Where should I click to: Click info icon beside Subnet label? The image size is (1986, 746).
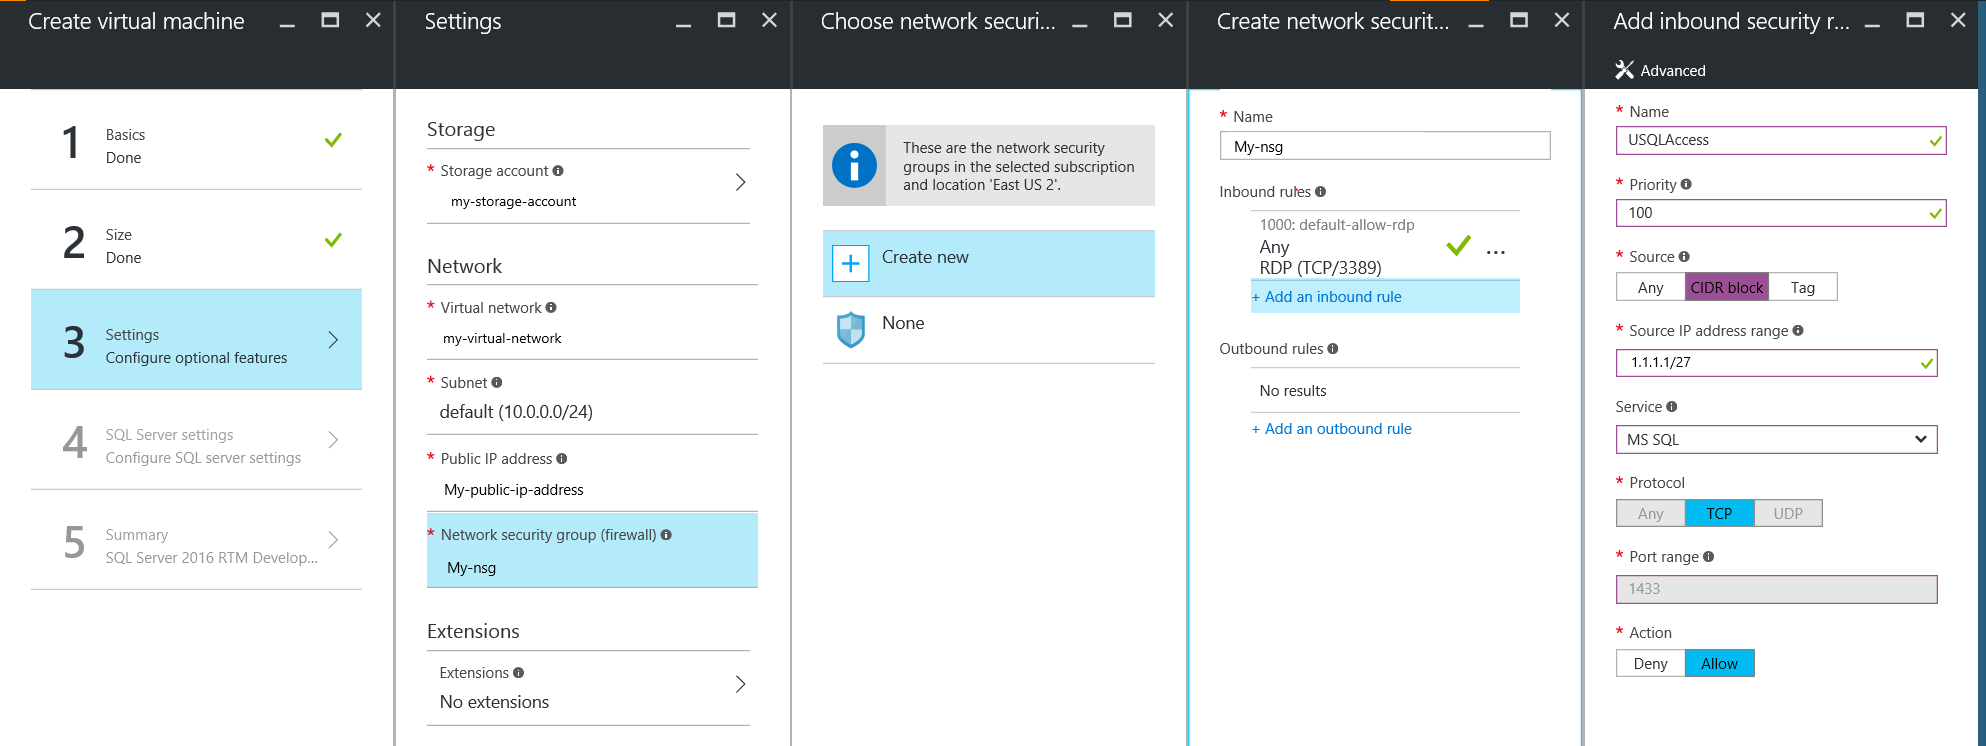(497, 383)
